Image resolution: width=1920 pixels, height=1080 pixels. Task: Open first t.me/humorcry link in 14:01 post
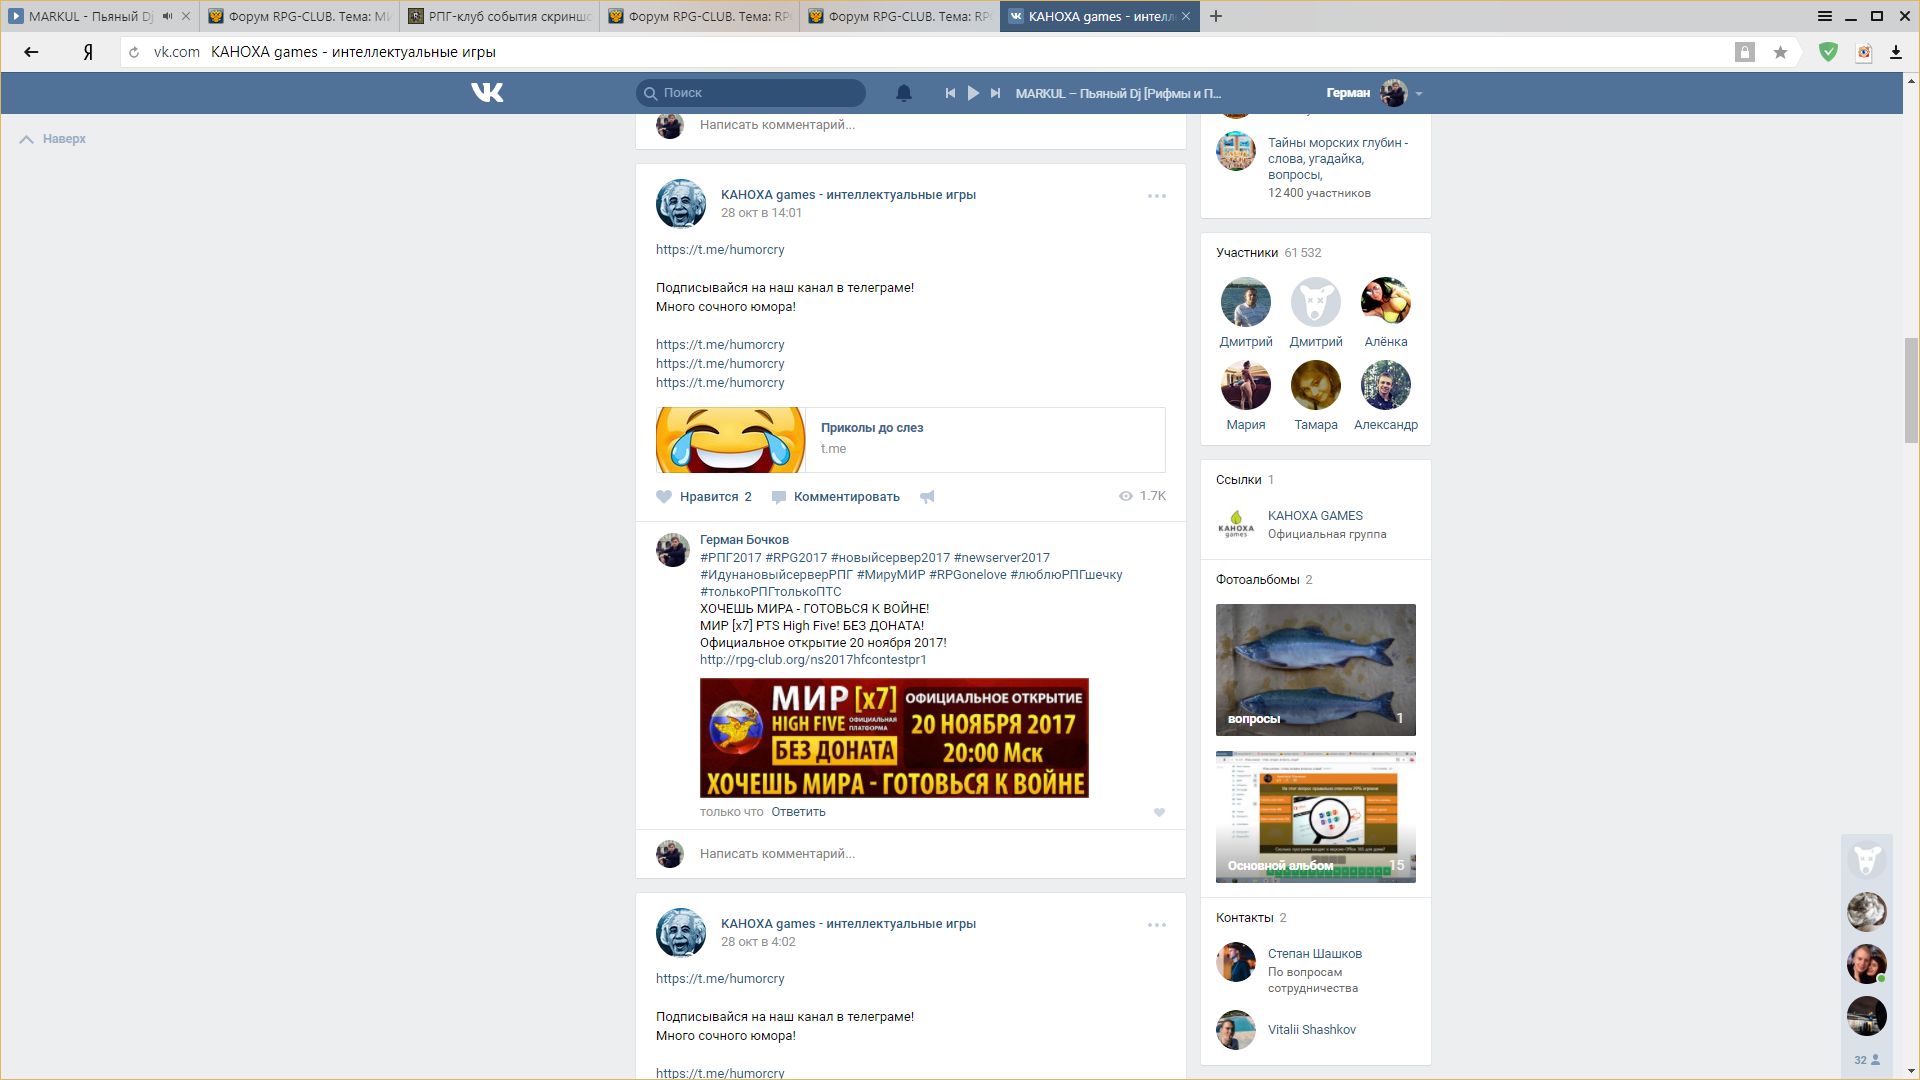point(720,250)
